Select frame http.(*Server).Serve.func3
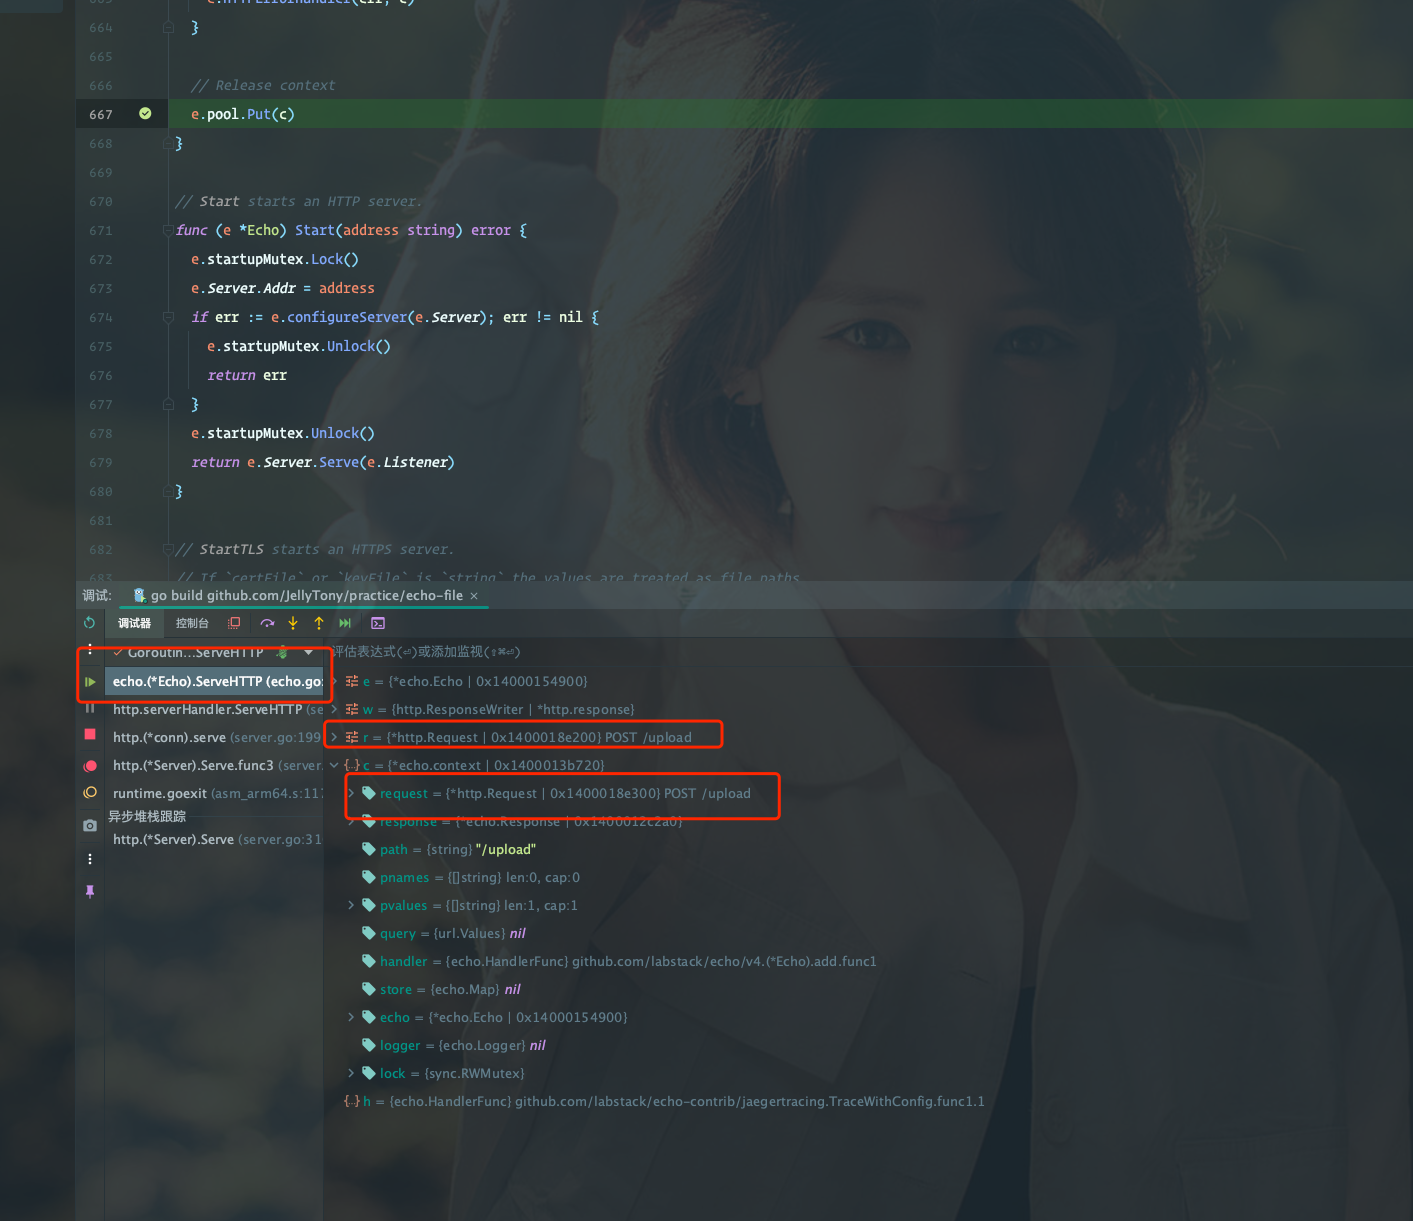The width and height of the screenshot is (1413, 1221). tap(215, 765)
